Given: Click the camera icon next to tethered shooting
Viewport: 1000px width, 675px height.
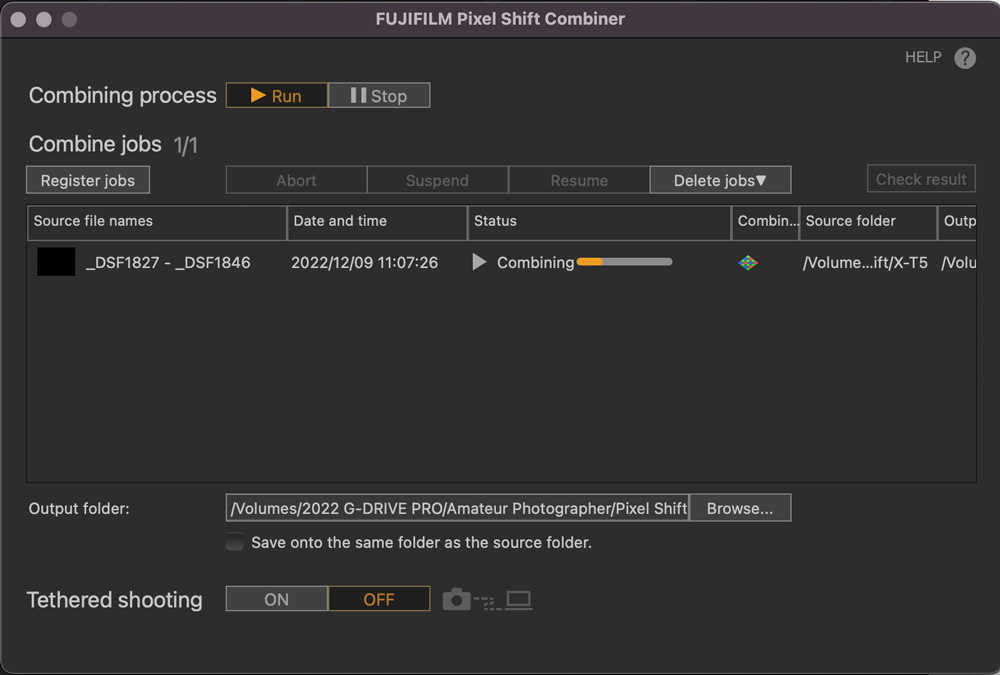Looking at the screenshot, I should (x=456, y=599).
